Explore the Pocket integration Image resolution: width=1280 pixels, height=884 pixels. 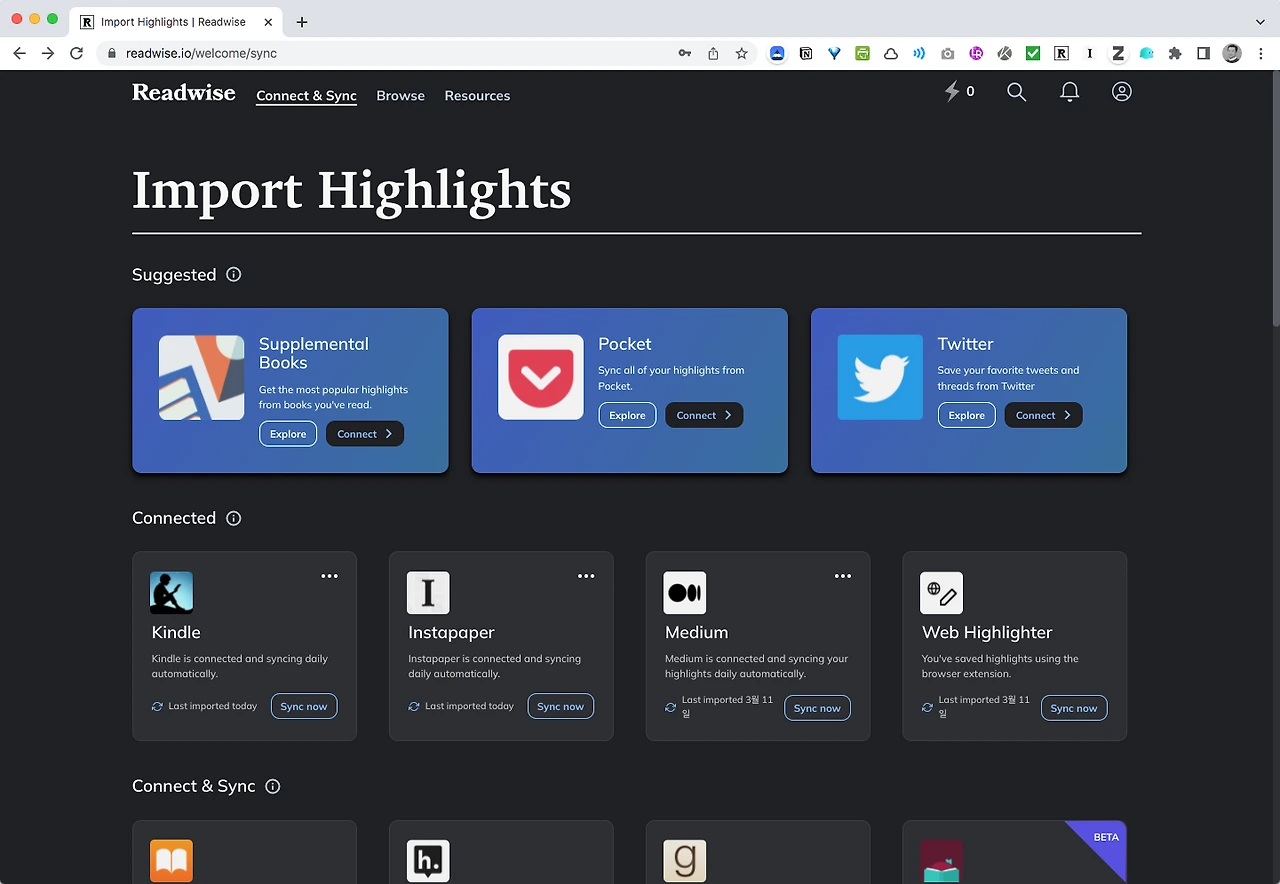point(627,415)
